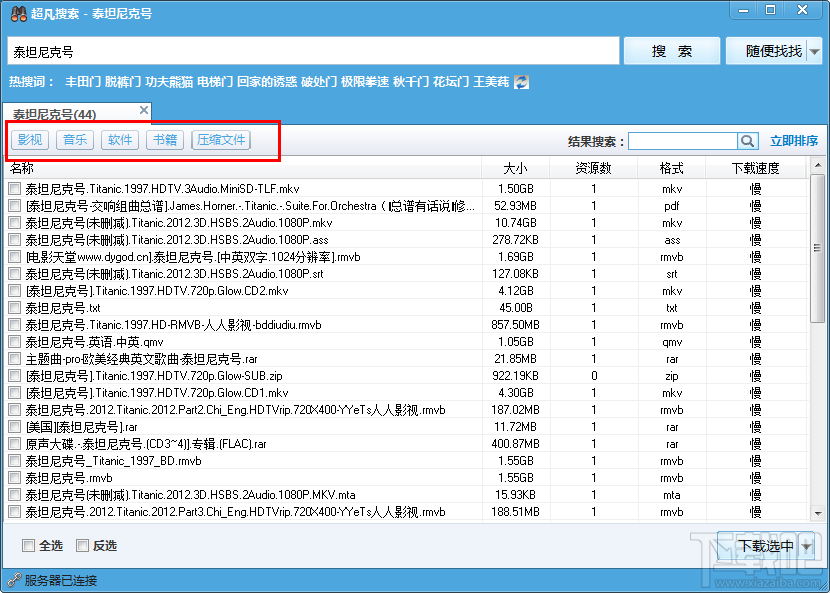The width and height of the screenshot is (830, 593).
Task: Click the results list scrollbar thumb
Action: (818, 248)
